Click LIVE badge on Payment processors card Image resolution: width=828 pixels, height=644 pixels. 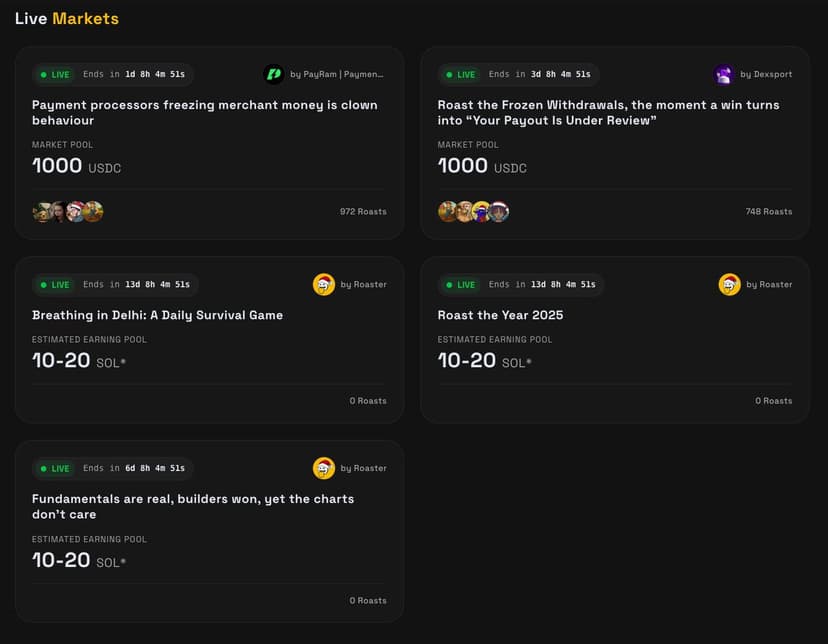(x=55, y=74)
